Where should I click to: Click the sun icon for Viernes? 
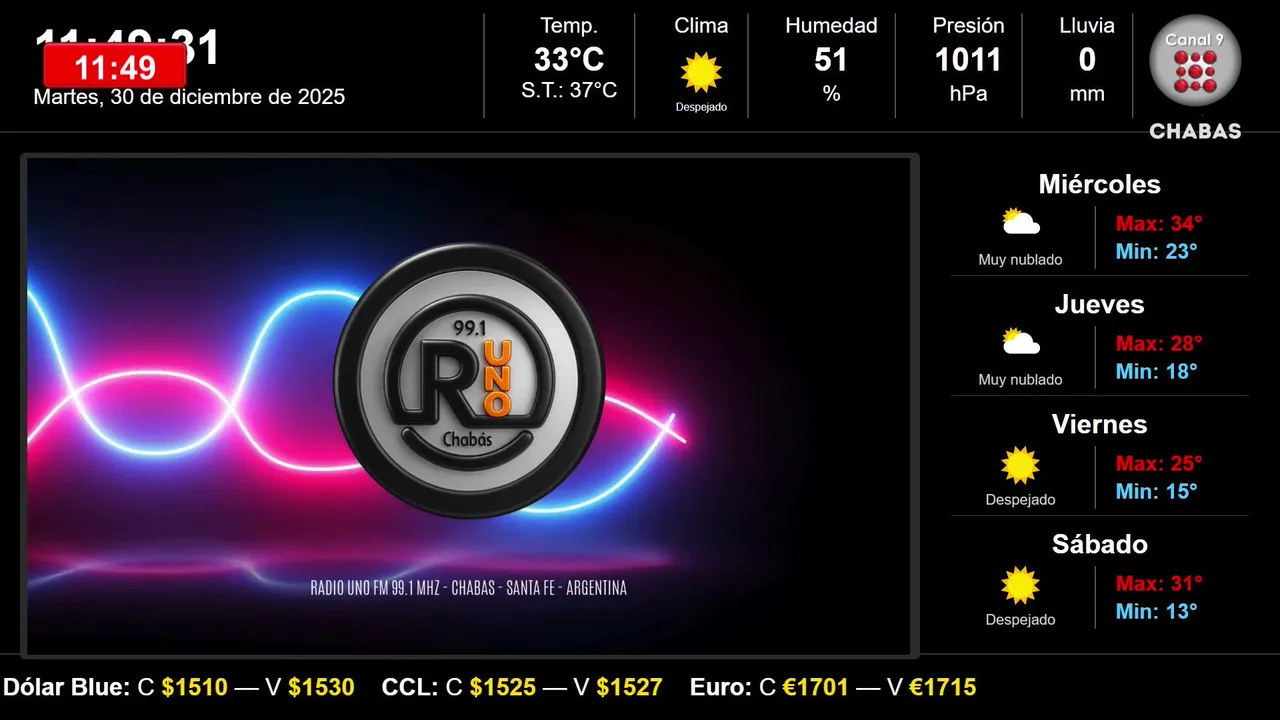click(x=1021, y=465)
